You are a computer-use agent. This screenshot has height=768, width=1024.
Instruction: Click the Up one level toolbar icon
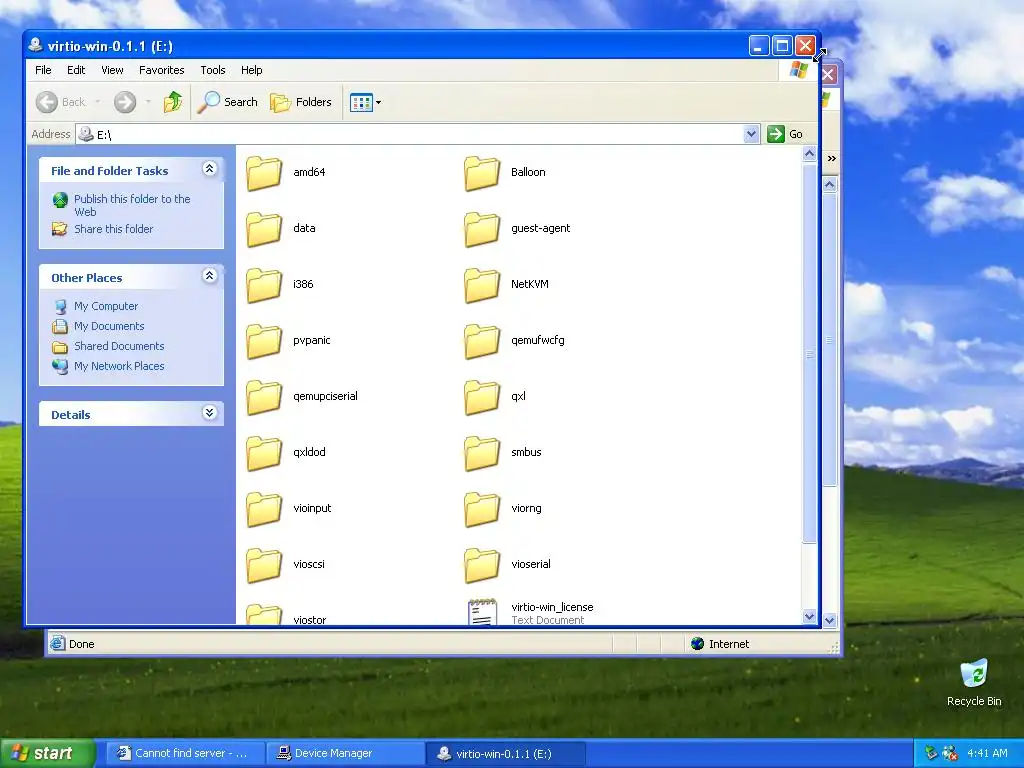(x=173, y=102)
